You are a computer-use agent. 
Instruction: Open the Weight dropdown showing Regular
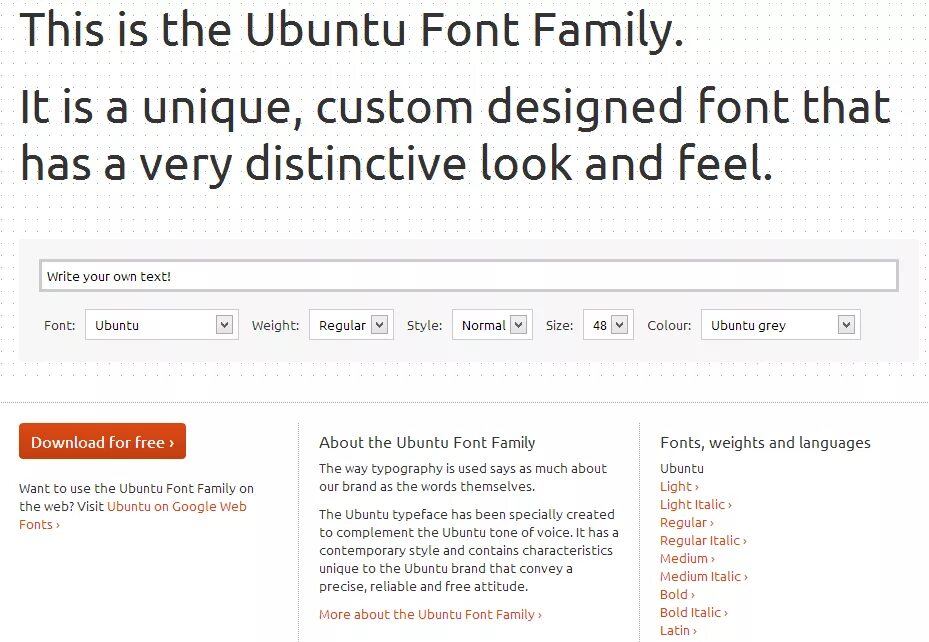pyautogui.click(x=351, y=325)
